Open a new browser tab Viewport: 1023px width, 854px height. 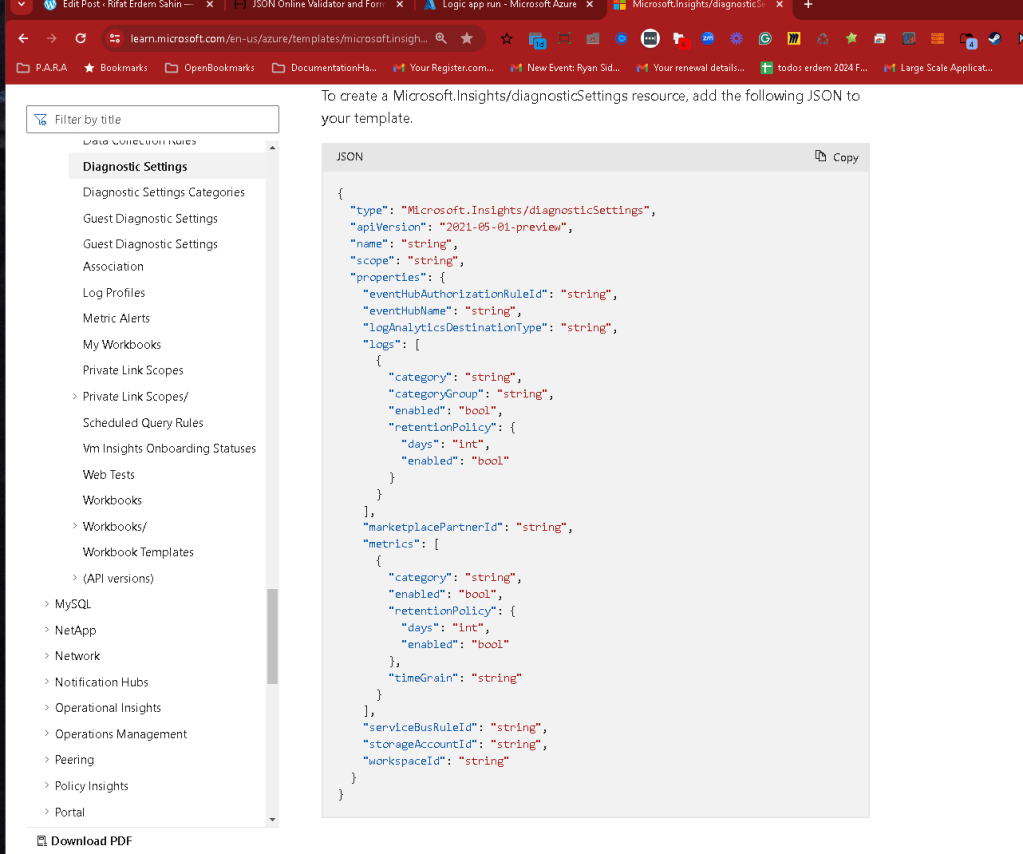pyautogui.click(x=808, y=5)
